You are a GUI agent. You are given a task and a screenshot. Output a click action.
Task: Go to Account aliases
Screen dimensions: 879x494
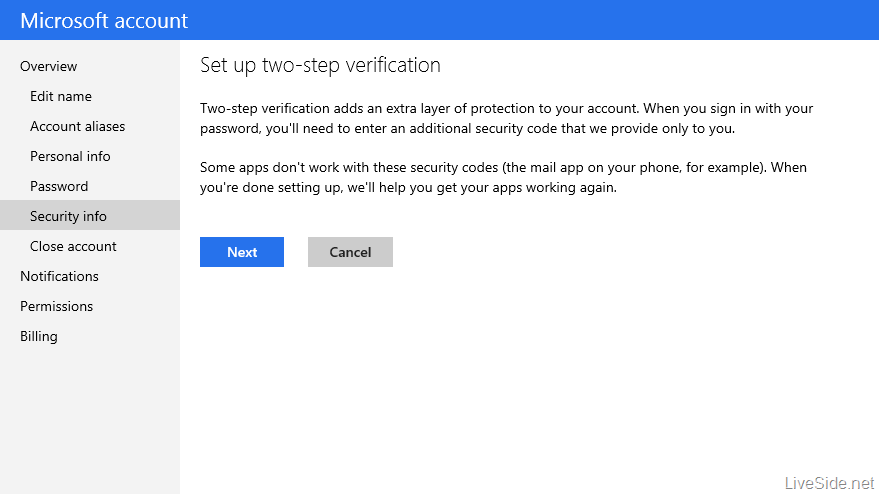click(77, 126)
